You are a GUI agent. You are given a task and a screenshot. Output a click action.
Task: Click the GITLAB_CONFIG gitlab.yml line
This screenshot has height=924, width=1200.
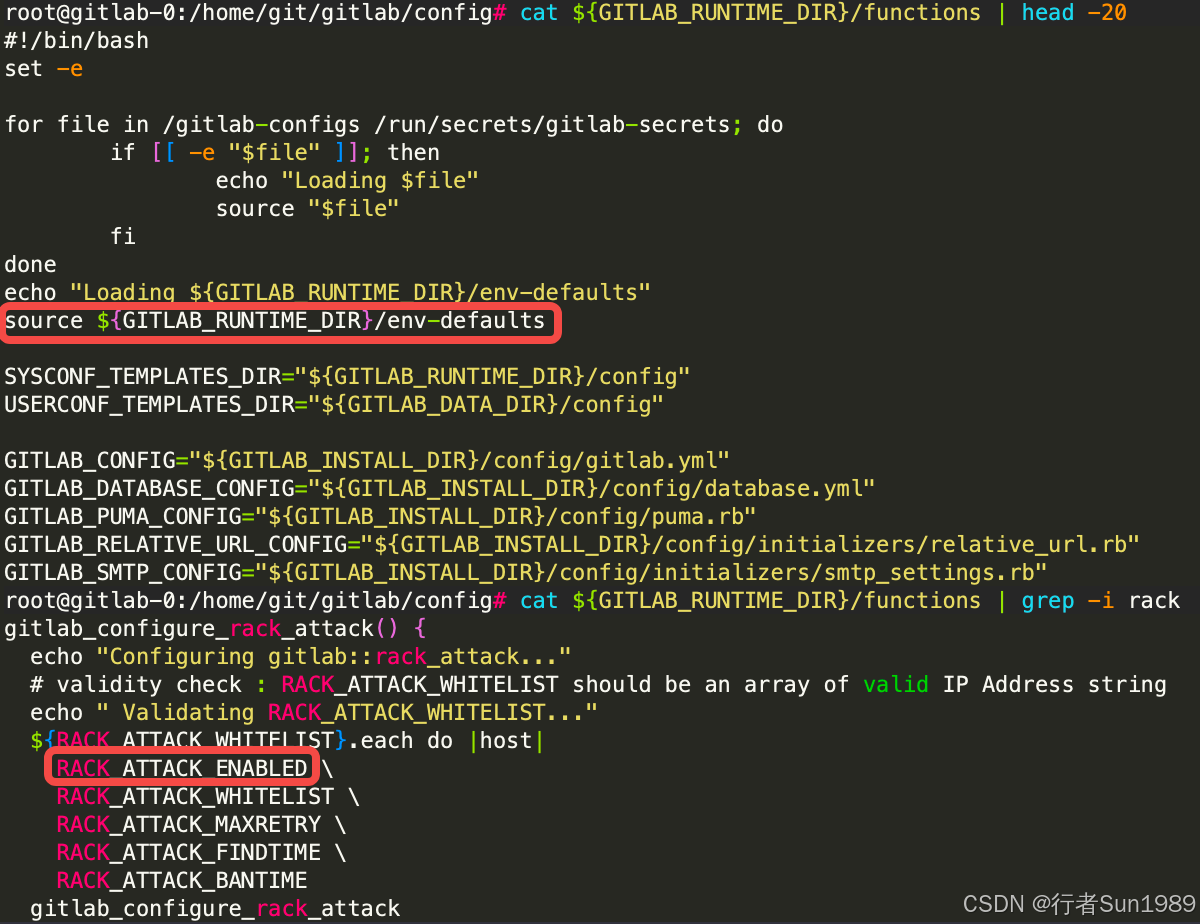tap(367, 461)
